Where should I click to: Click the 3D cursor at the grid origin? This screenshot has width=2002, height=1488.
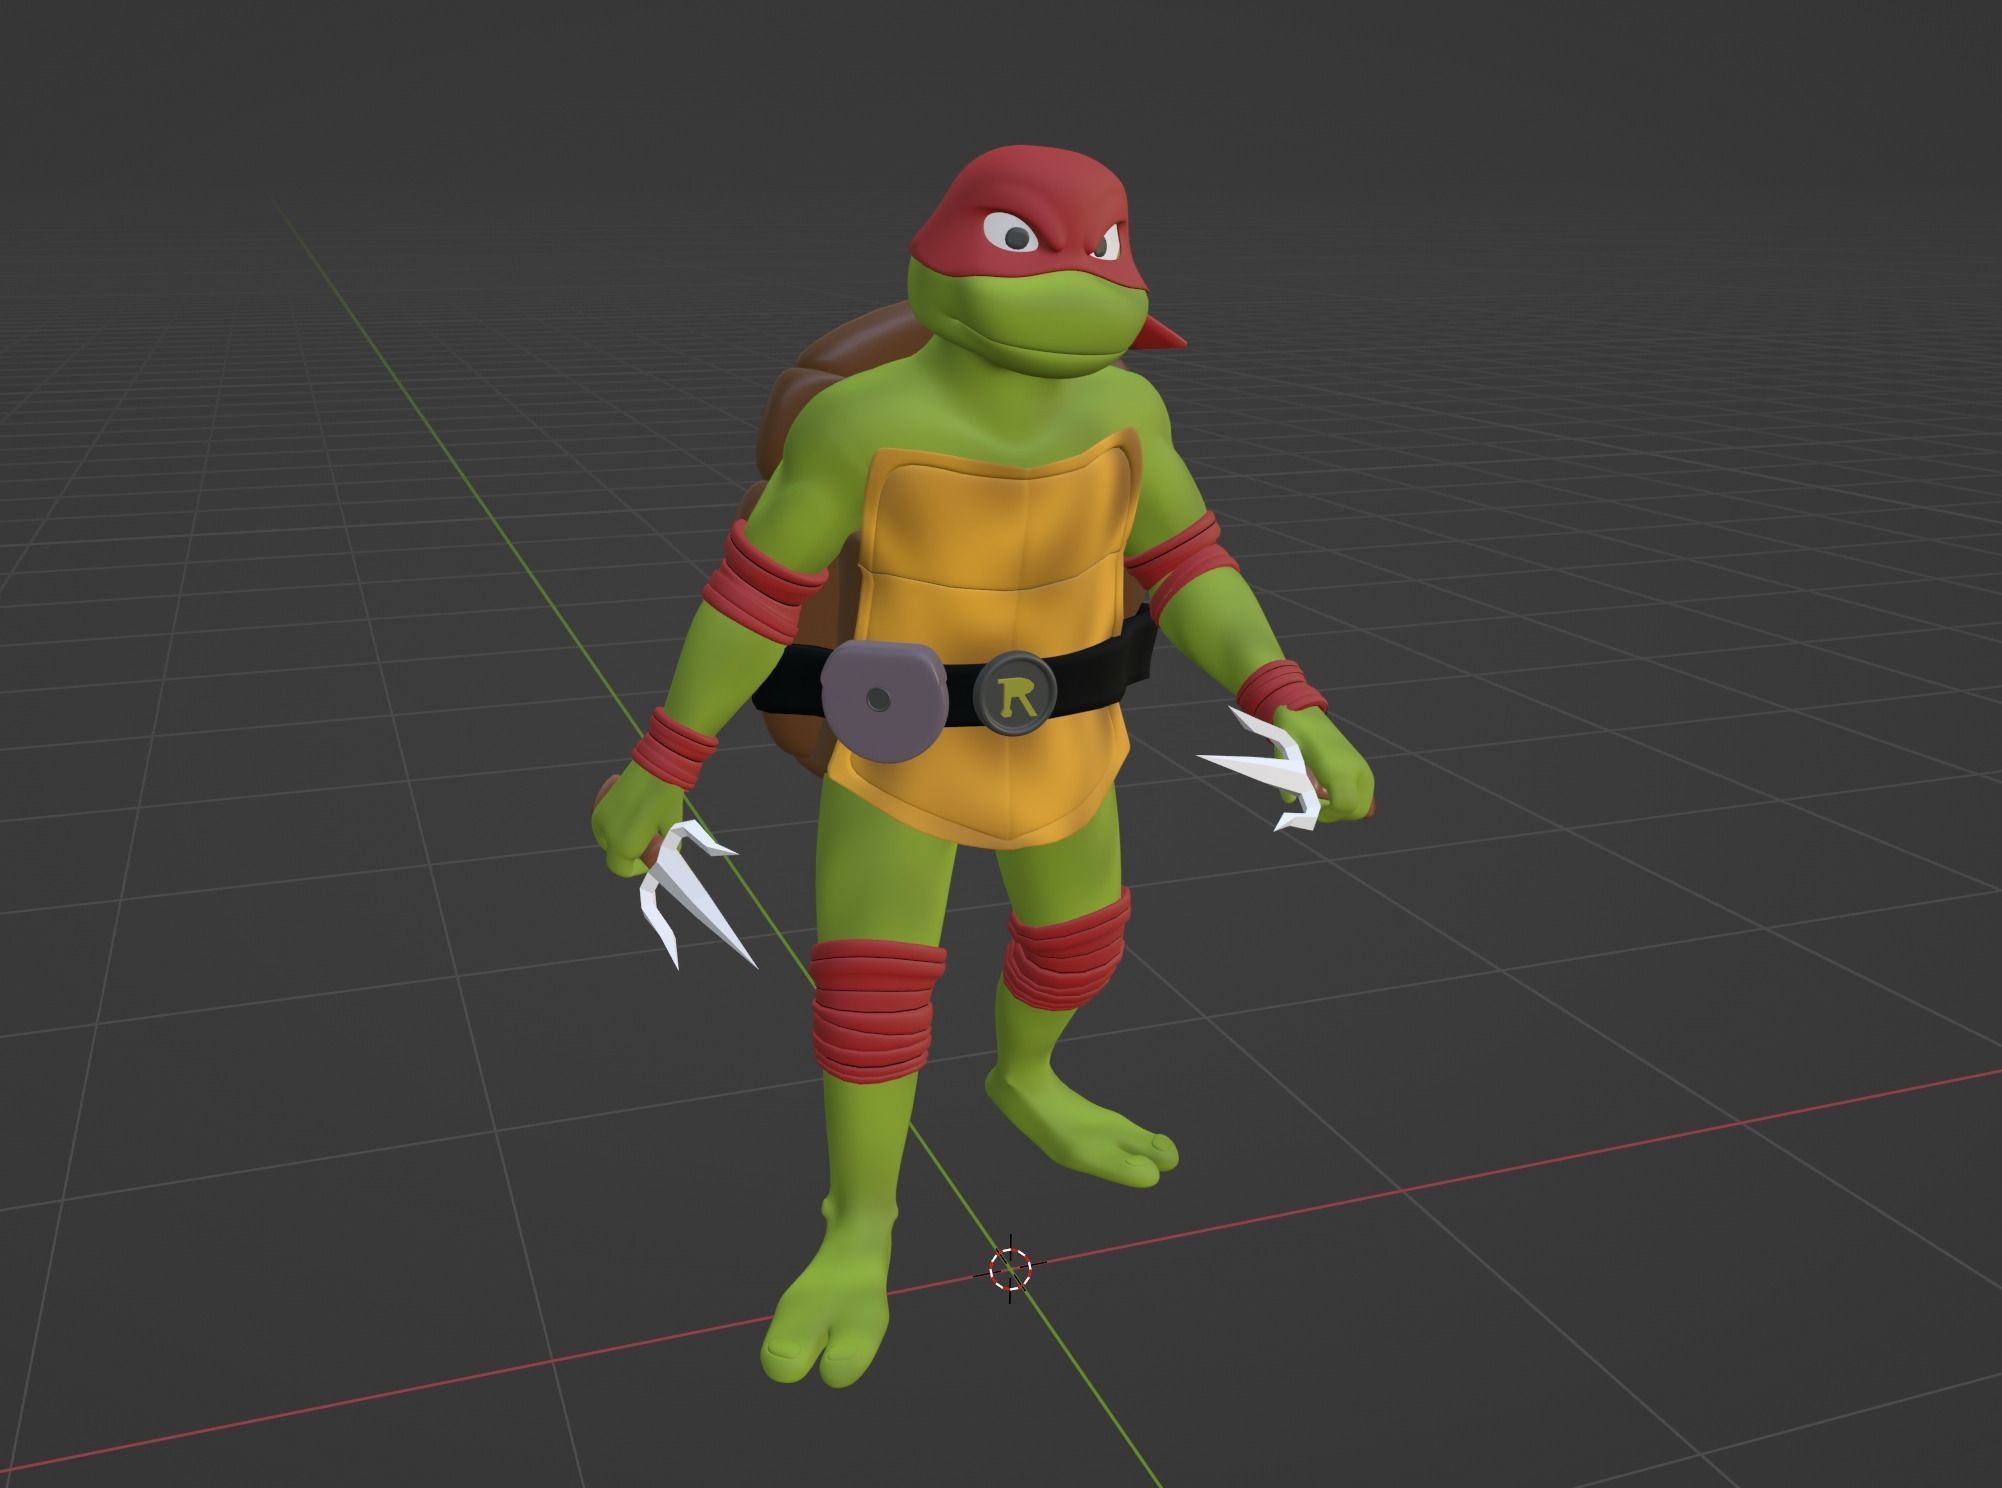tap(1010, 1268)
